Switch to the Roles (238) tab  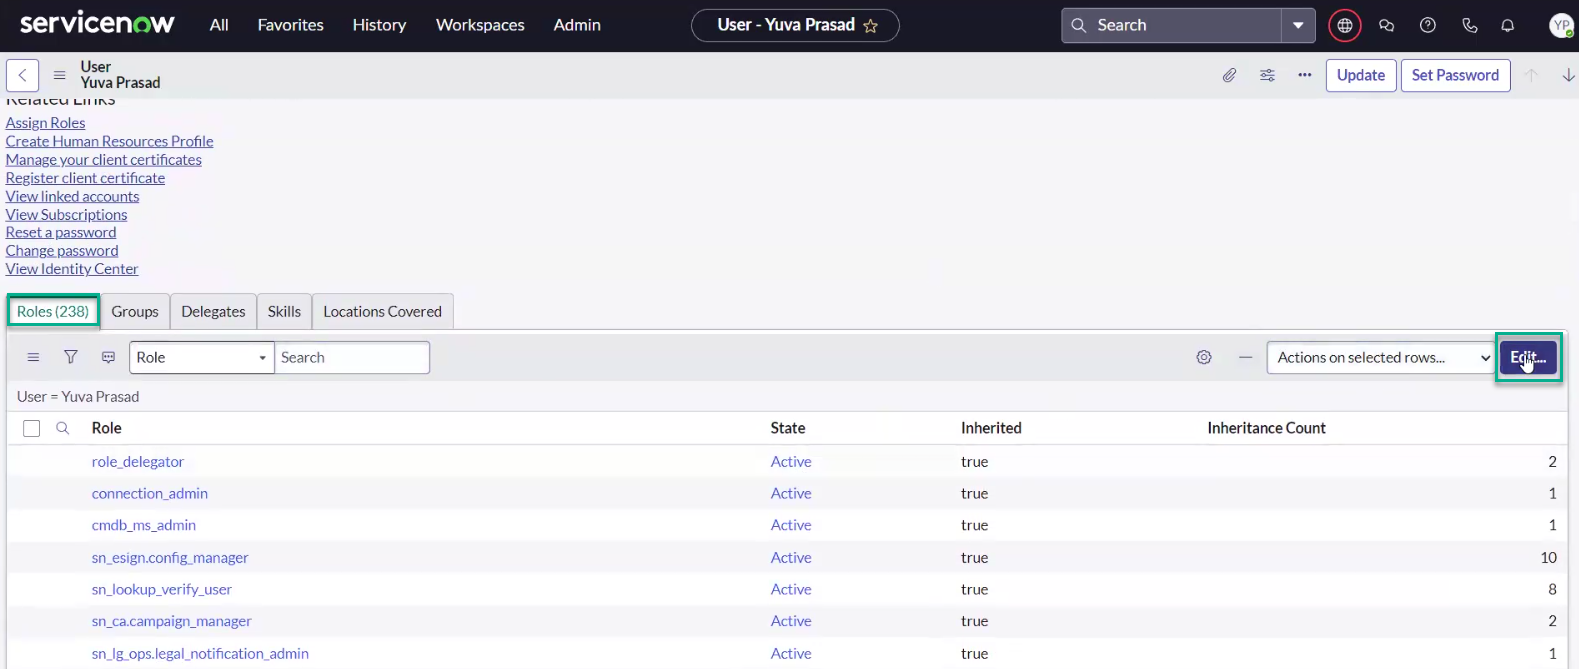[53, 311]
